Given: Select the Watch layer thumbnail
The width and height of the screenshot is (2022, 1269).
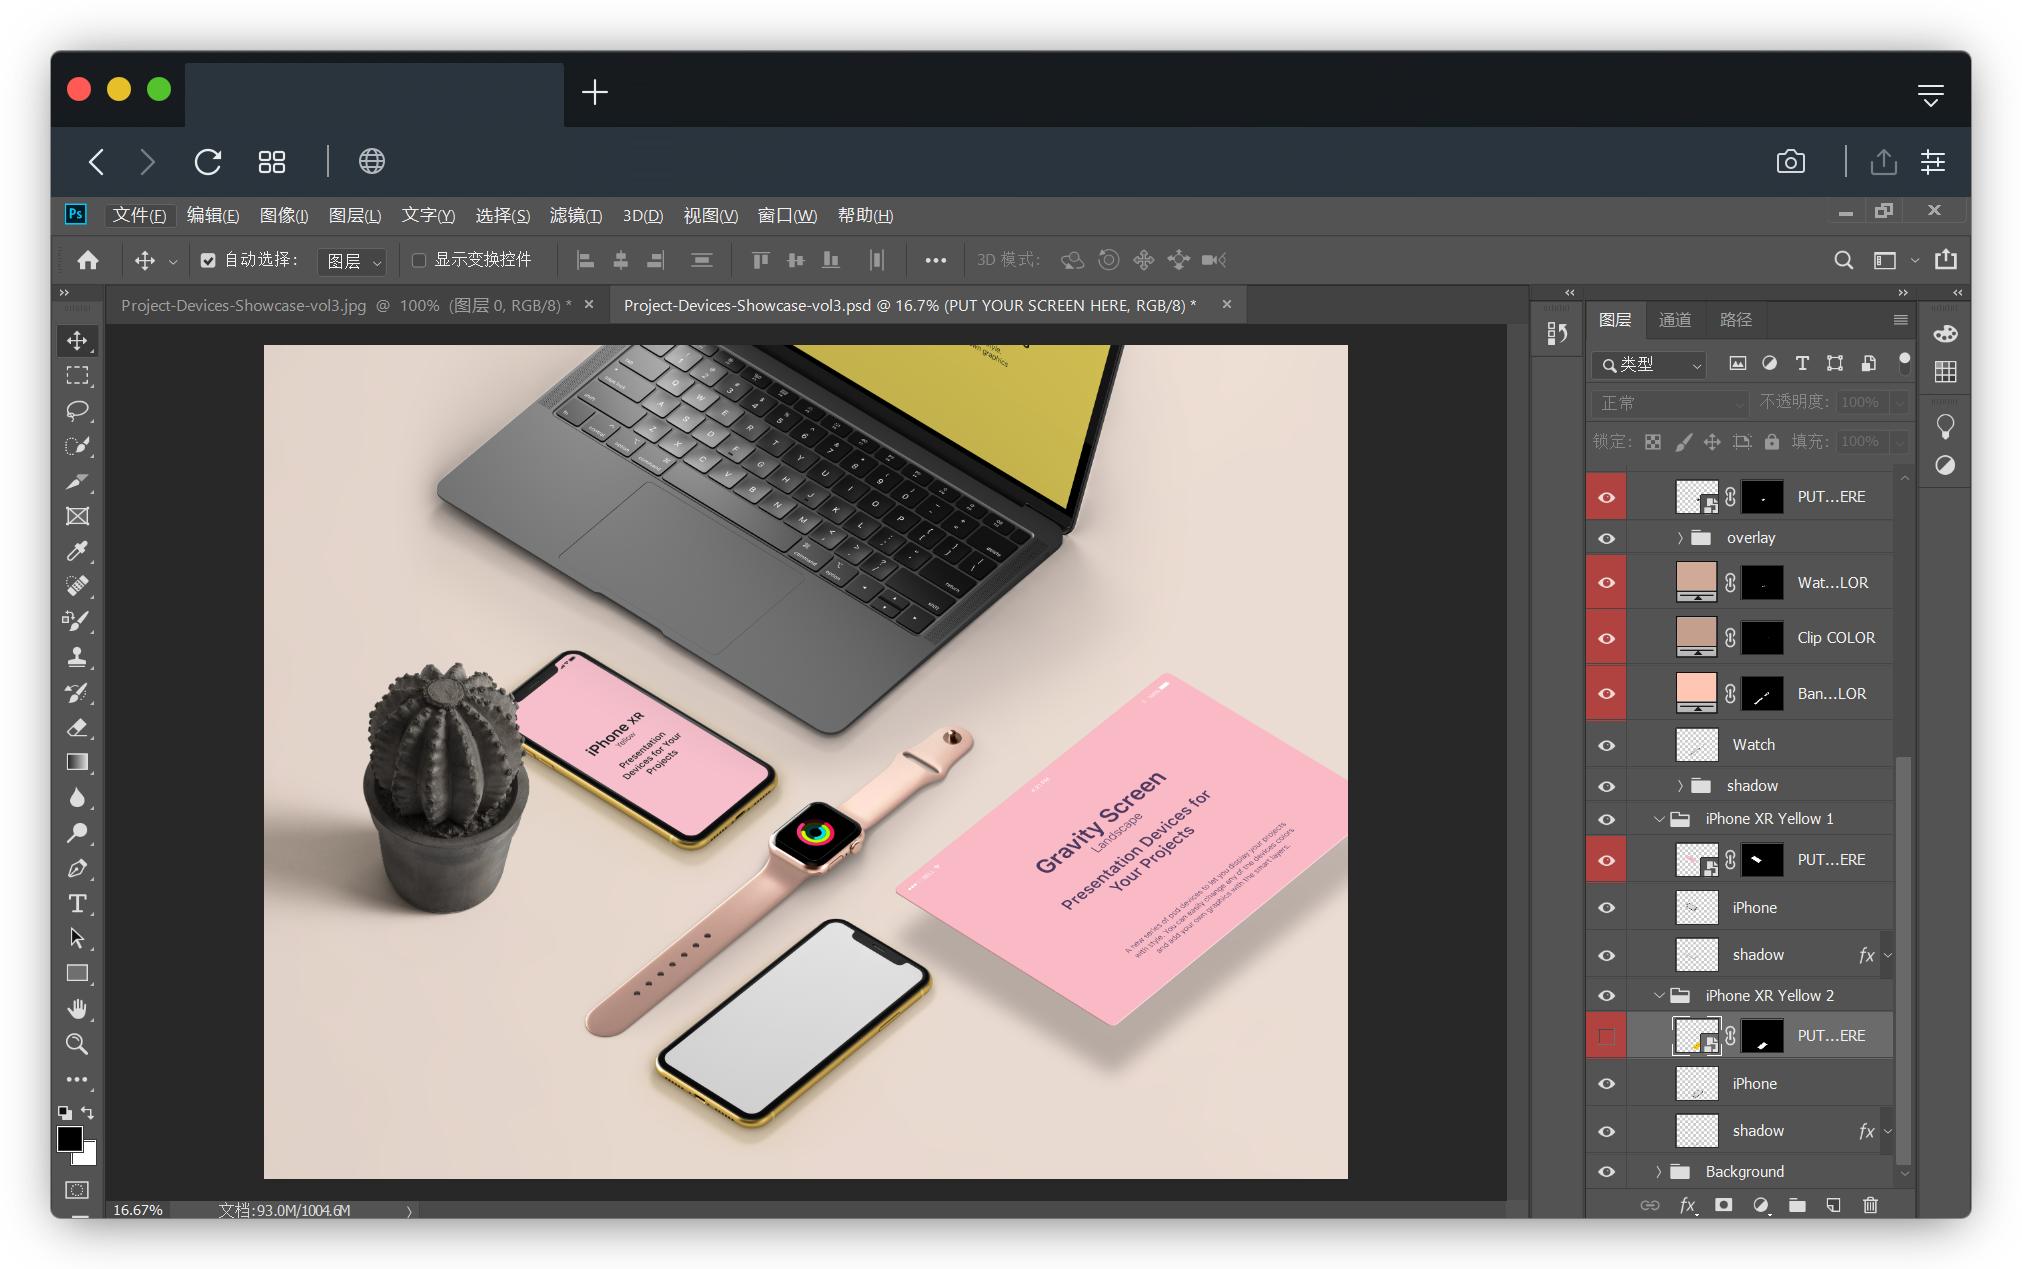Looking at the screenshot, I should click(x=1696, y=745).
